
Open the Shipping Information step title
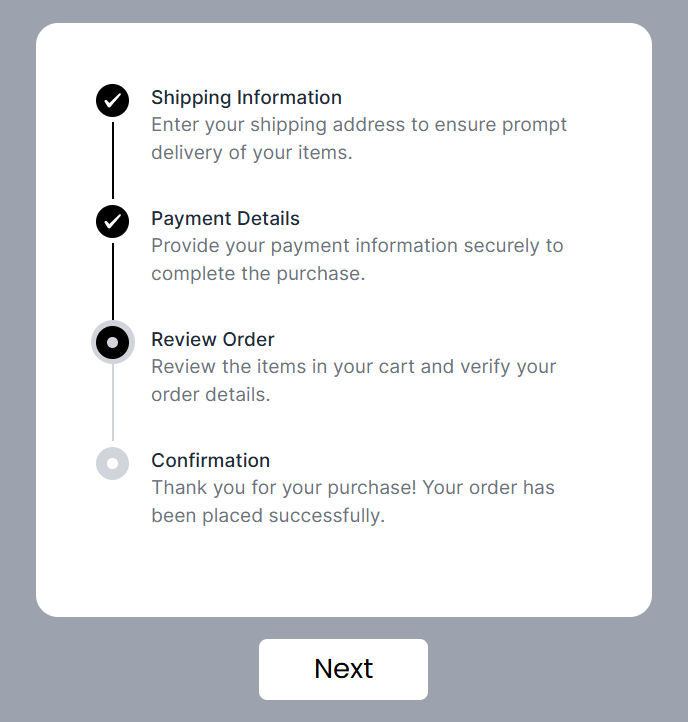[246, 98]
